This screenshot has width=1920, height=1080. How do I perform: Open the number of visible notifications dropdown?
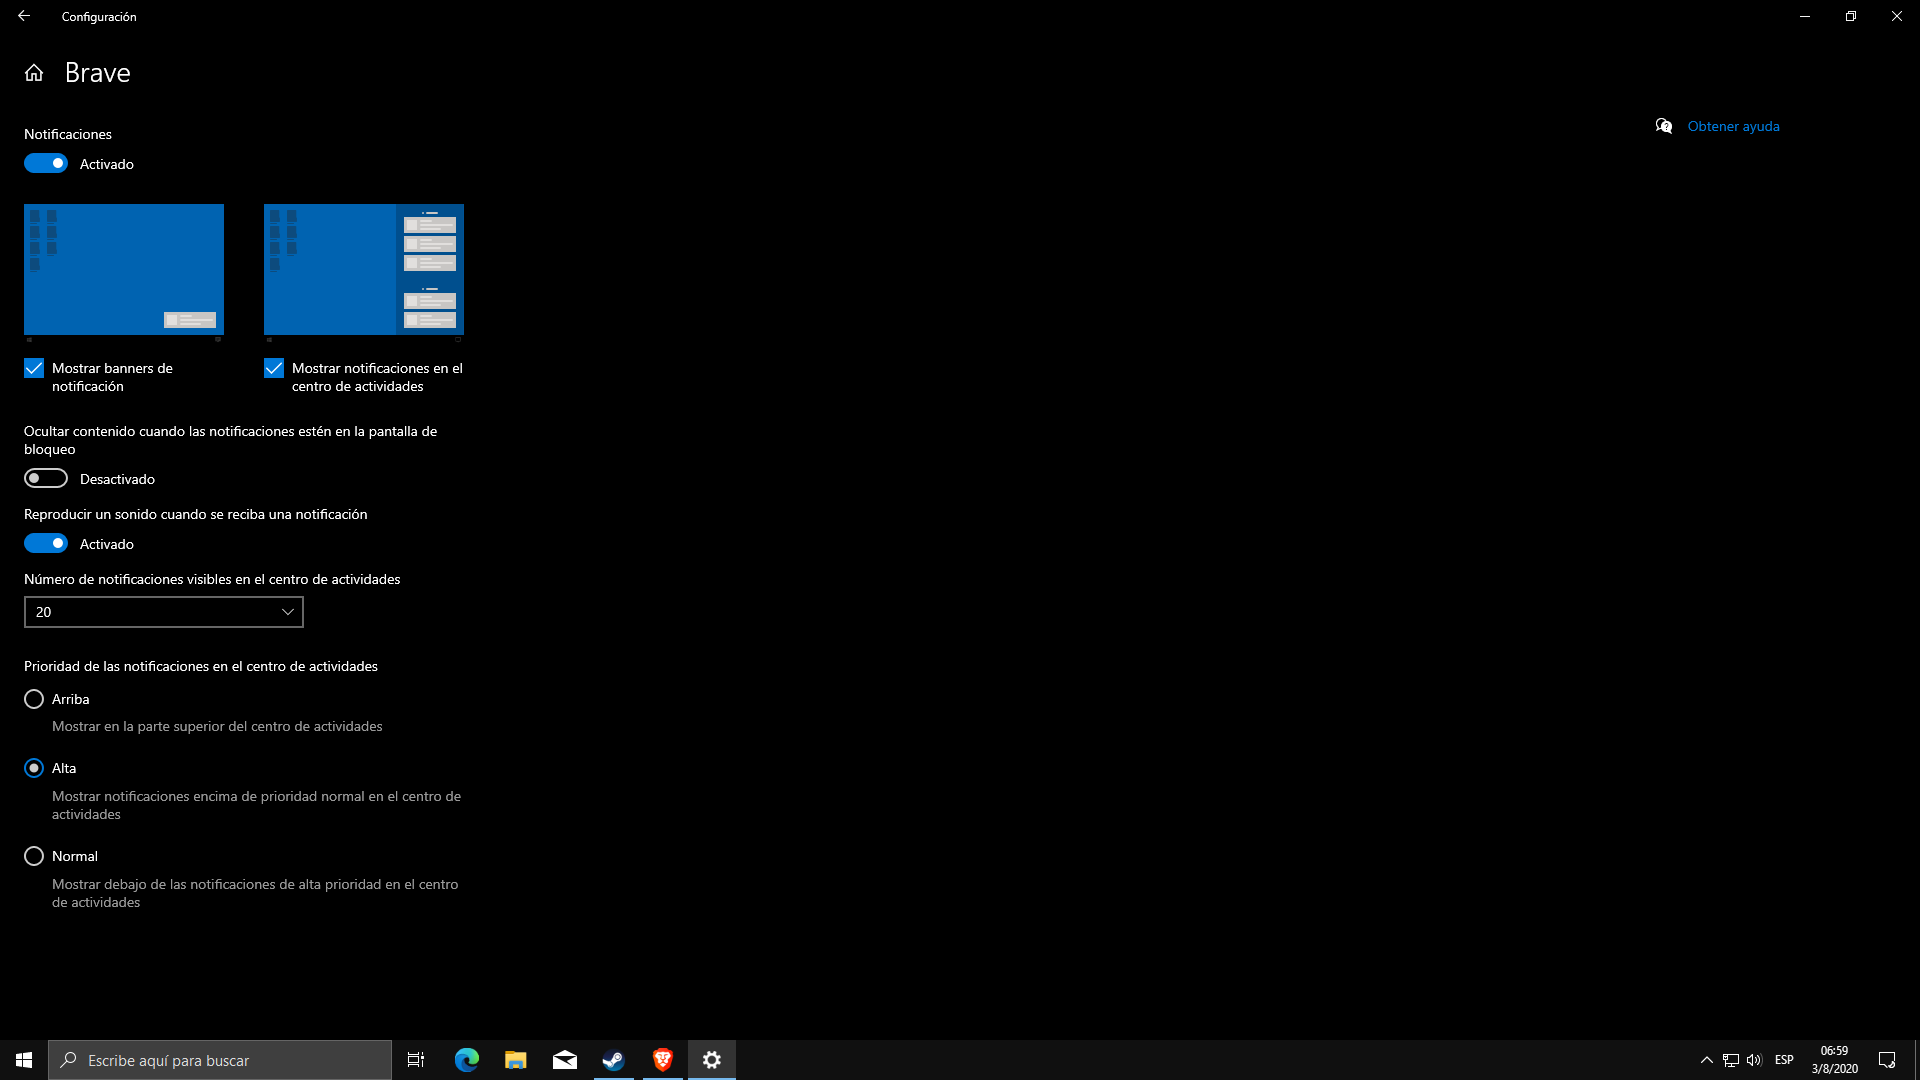(x=164, y=612)
